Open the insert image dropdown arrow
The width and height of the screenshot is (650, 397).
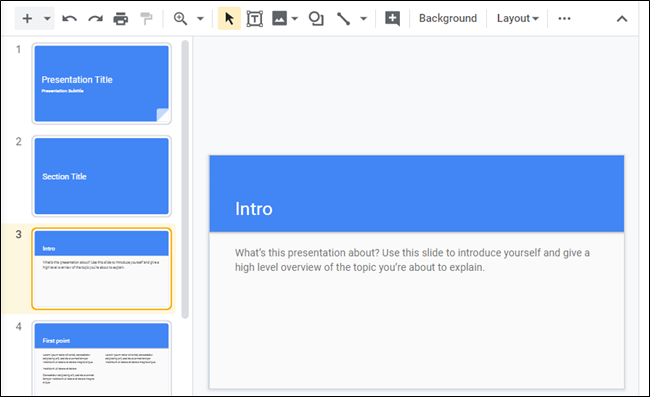tap(295, 19)
